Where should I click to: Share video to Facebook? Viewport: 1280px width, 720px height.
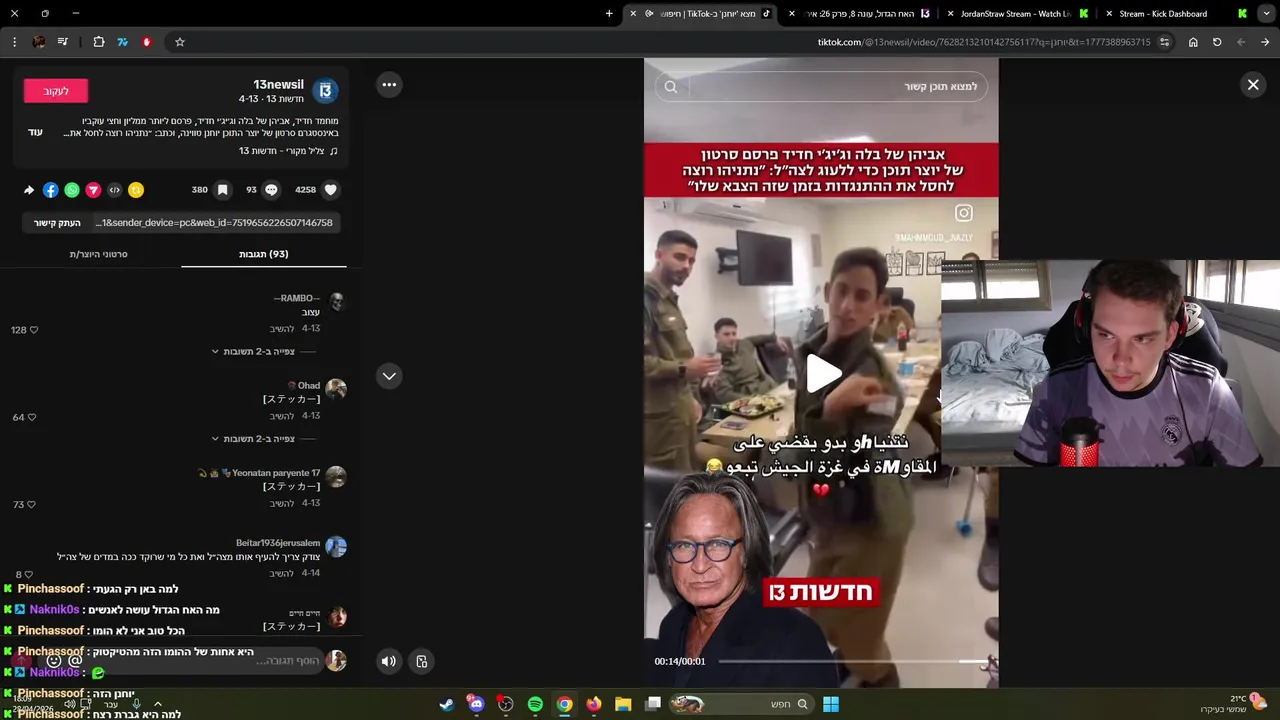pyautogui.click(x=50, y=190)
